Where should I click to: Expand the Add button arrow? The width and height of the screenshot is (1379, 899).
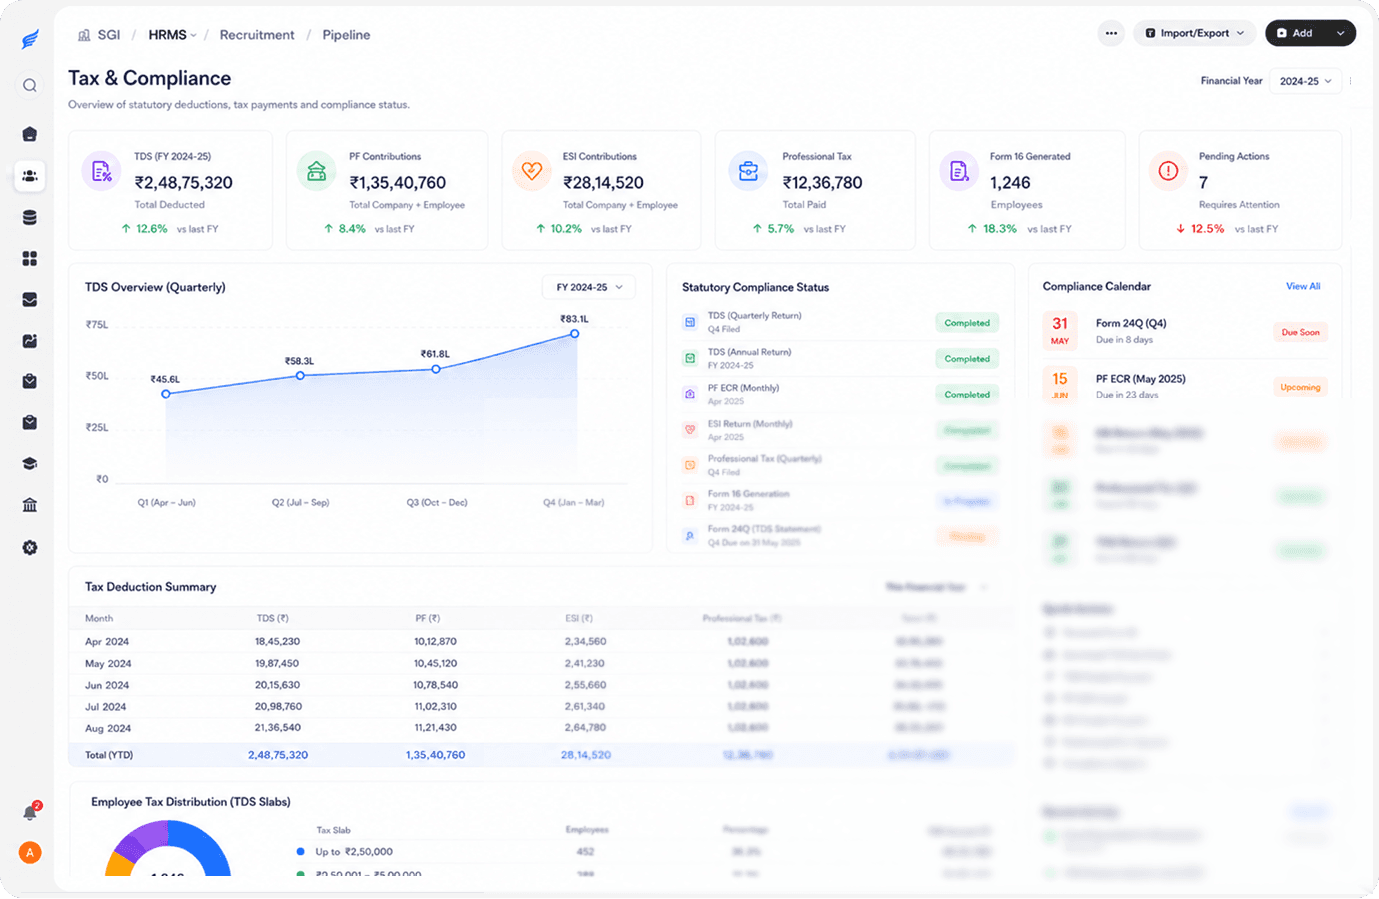[1340, 33]
